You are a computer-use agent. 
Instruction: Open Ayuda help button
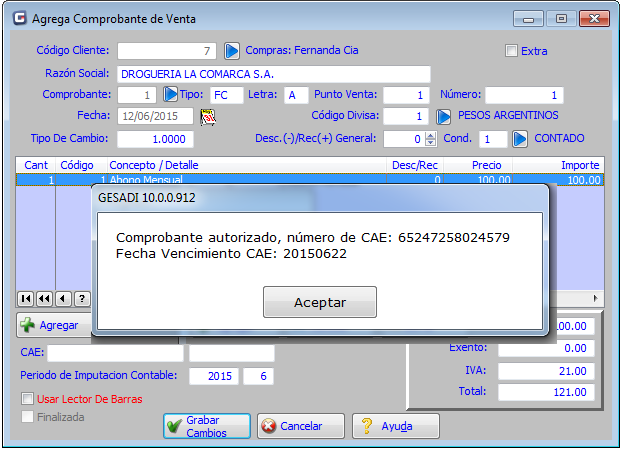click(394, 426)
